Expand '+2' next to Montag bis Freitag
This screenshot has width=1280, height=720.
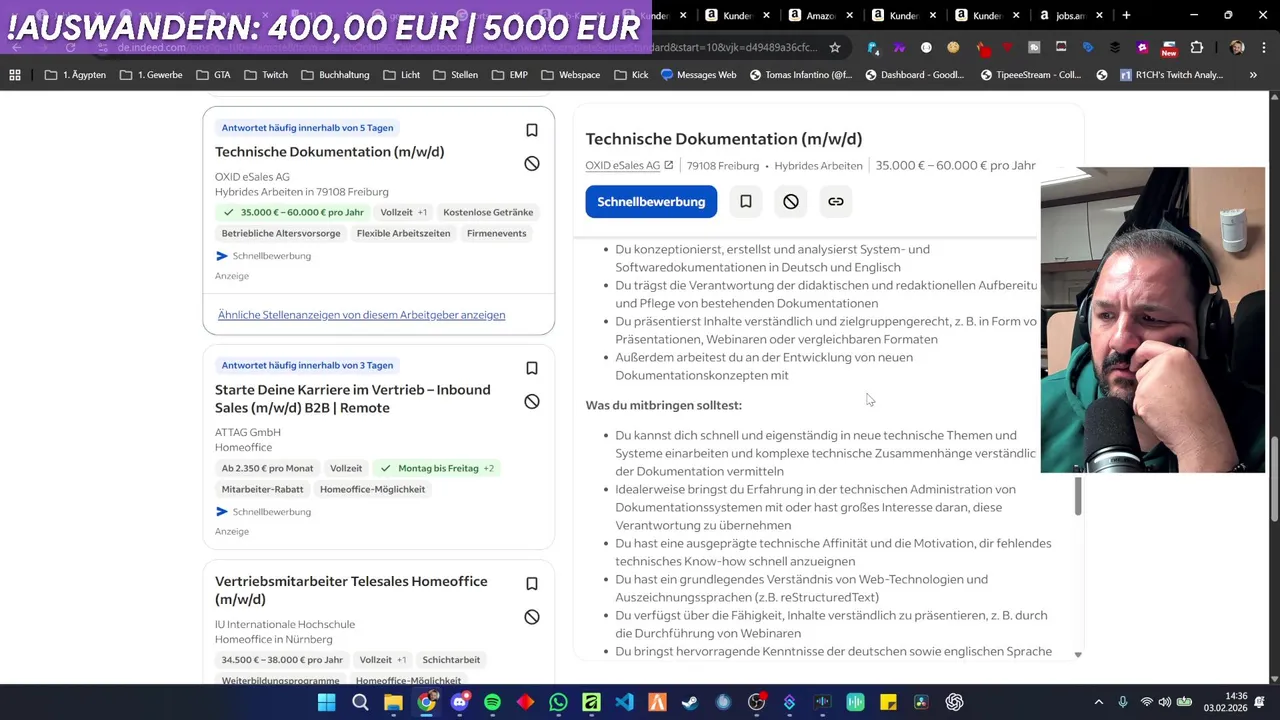click(489, 468)
